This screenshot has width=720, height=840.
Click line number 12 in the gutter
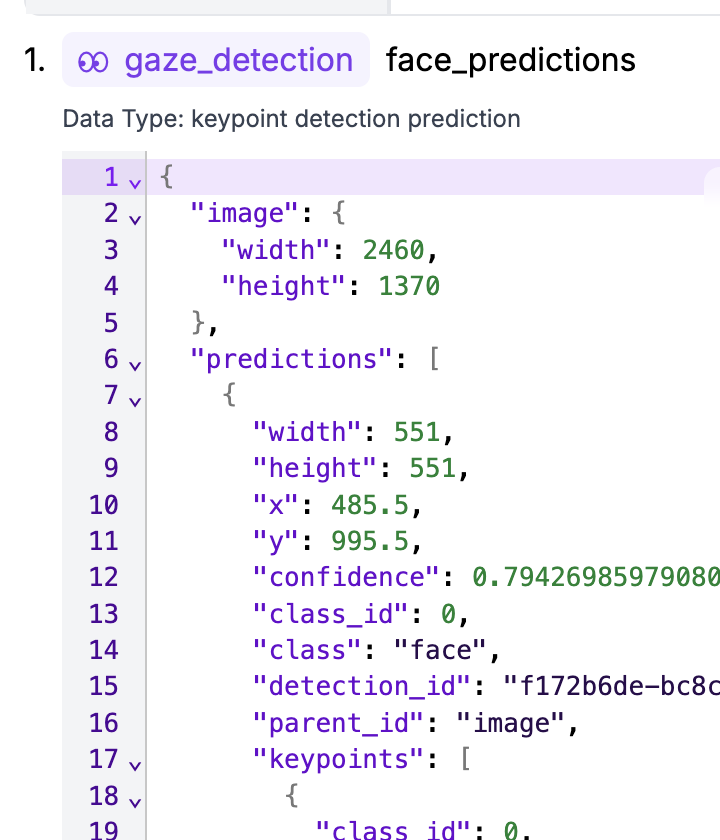coord(103,578)
